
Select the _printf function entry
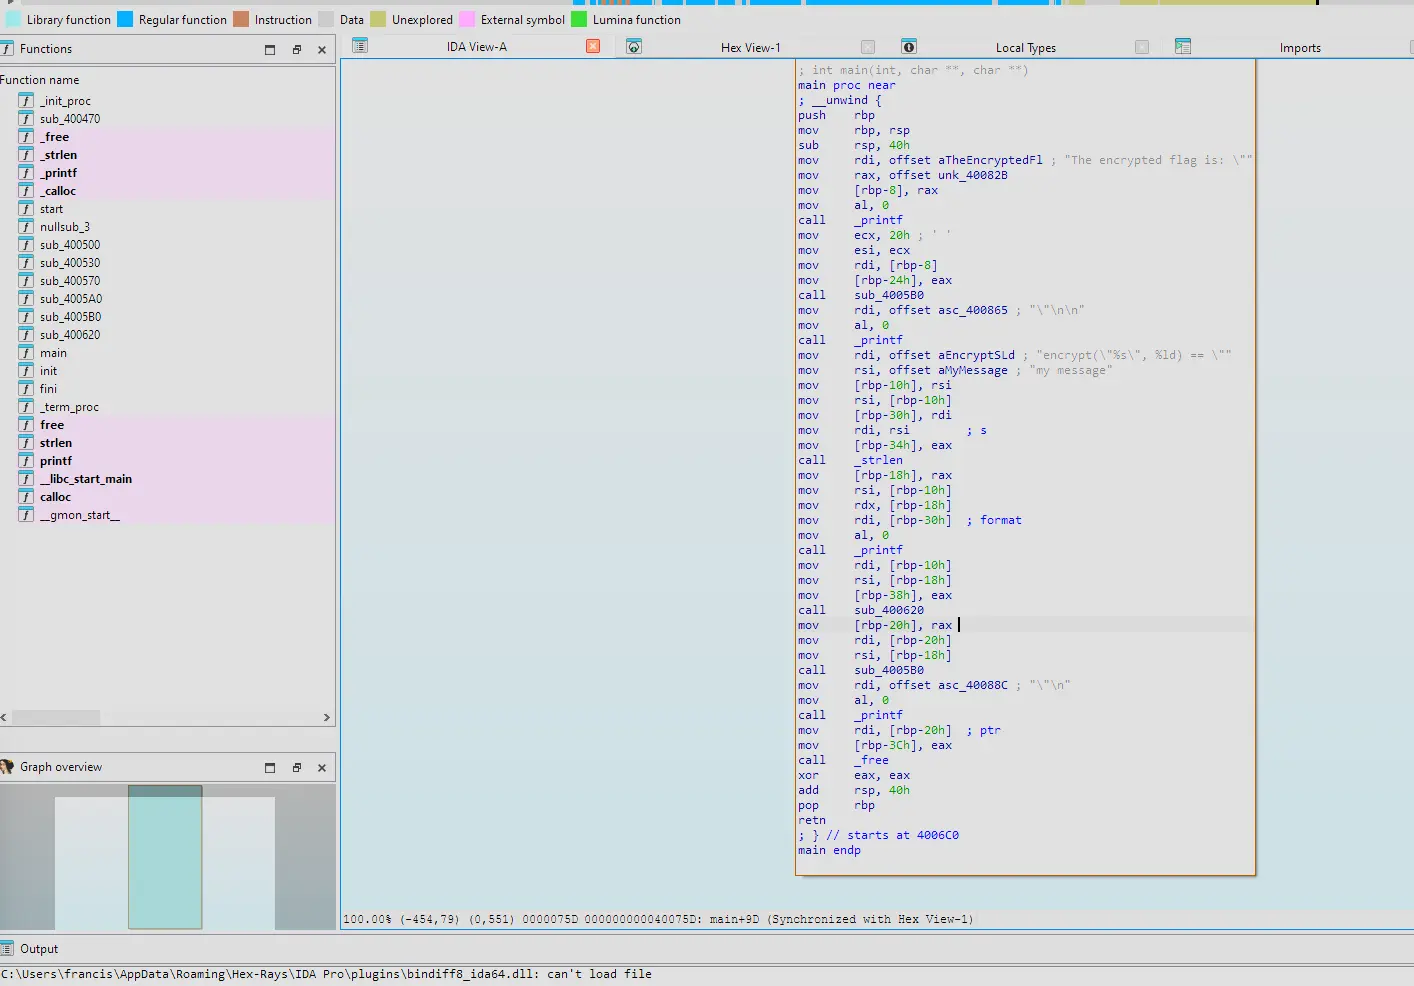tap(59, 173)
